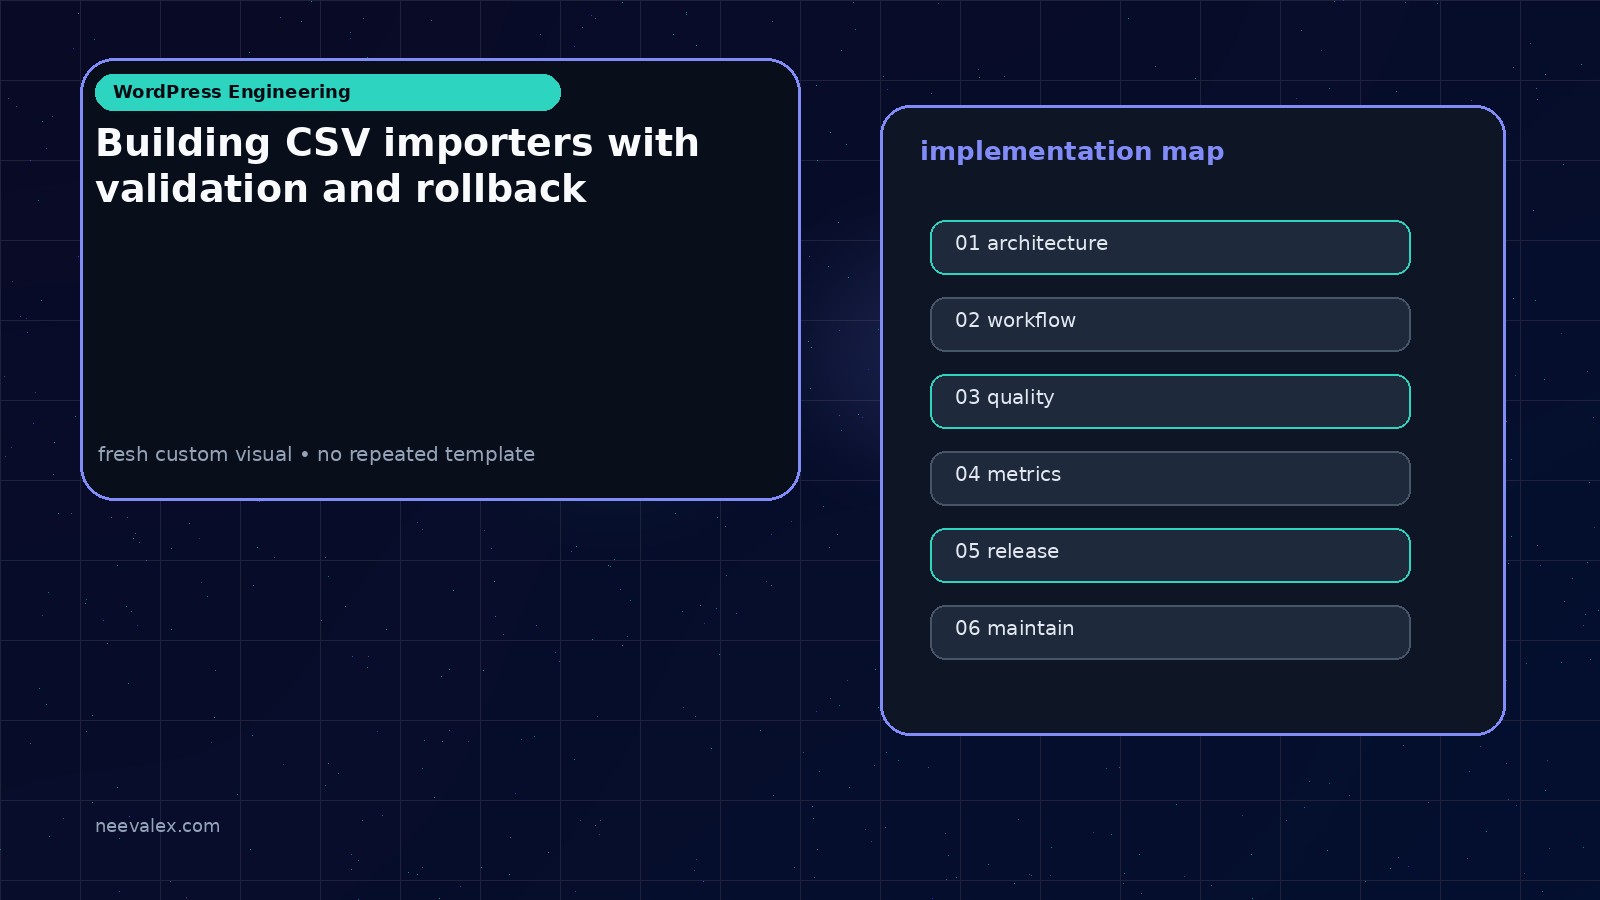Click the Building CSV importers title

tap(397, 165)
